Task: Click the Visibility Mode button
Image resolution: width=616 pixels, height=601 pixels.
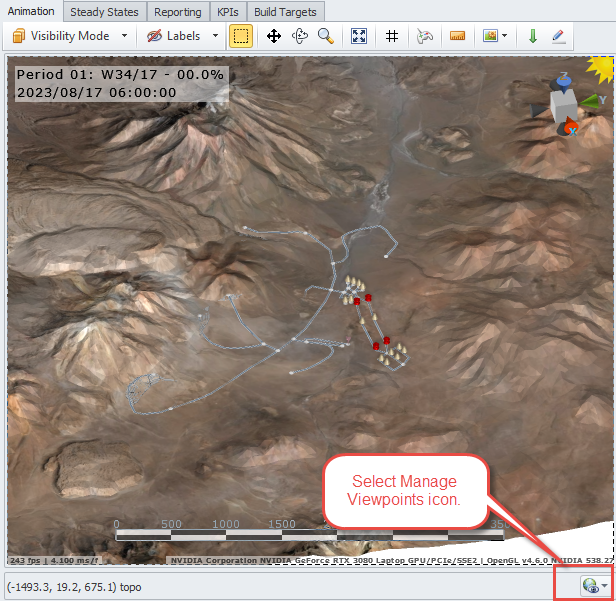Action: 62,36
